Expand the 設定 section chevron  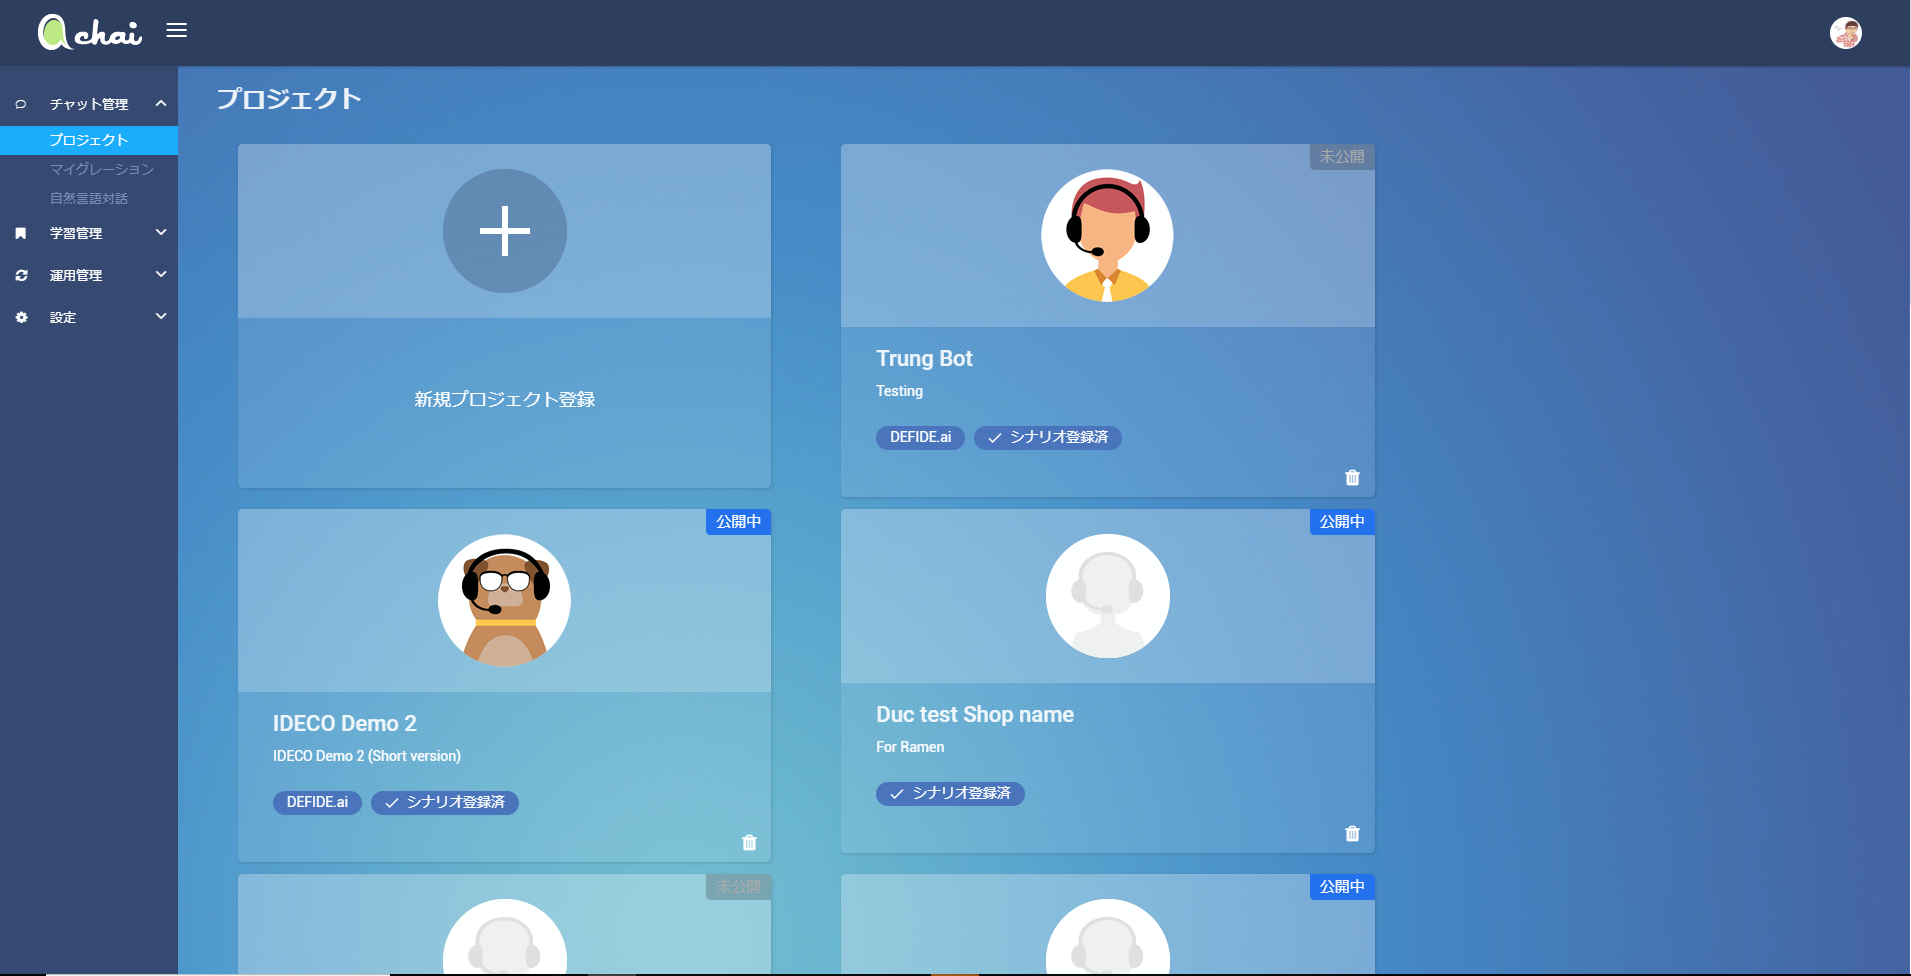(x=161, y=316)
